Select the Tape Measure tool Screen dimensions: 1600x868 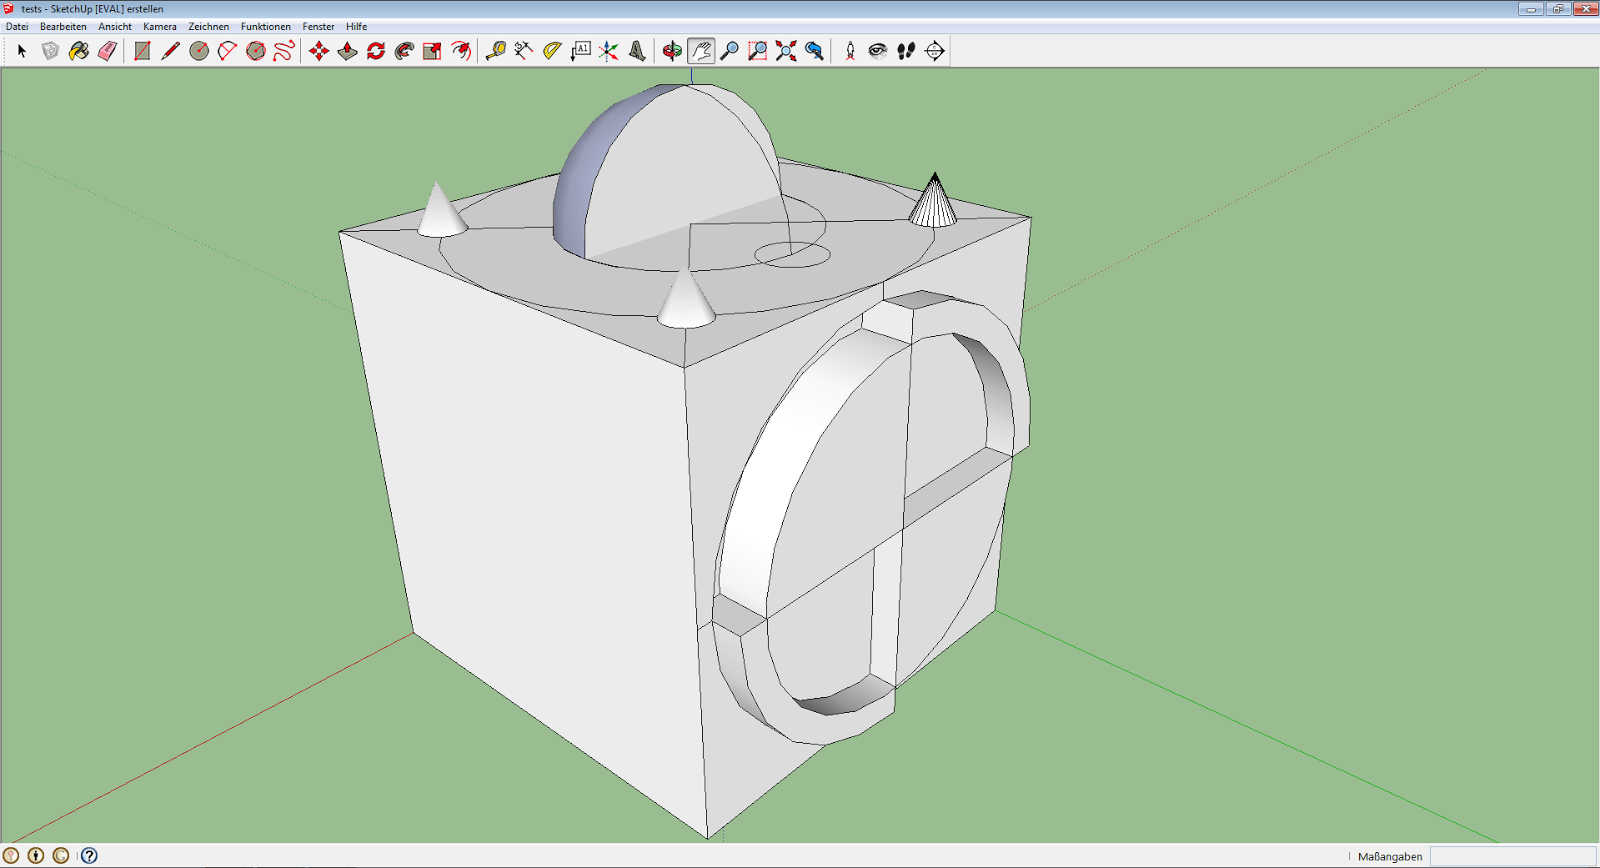[495, 51]
